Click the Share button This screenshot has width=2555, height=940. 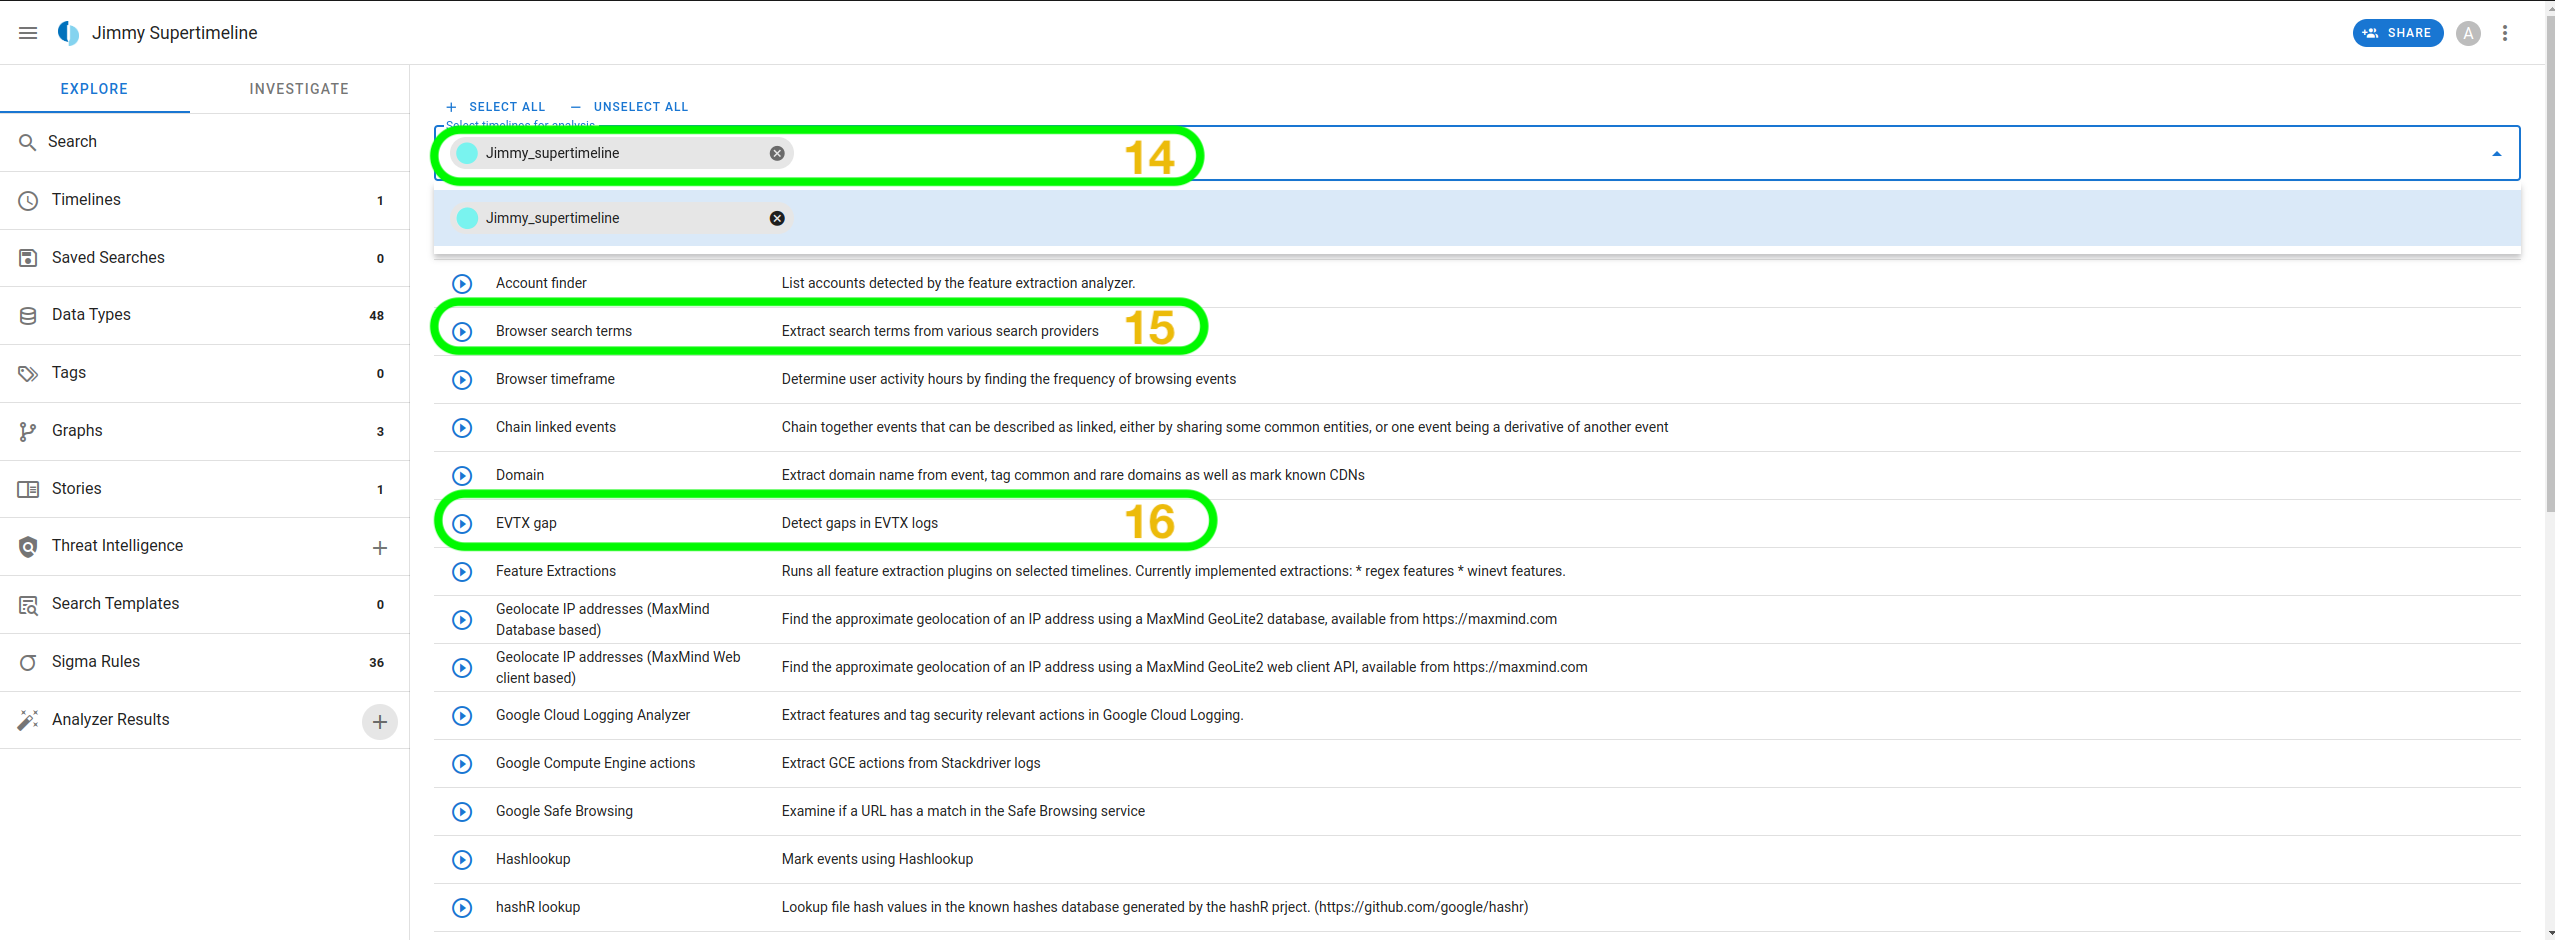pyautogui.click(x=2397, y=33)
